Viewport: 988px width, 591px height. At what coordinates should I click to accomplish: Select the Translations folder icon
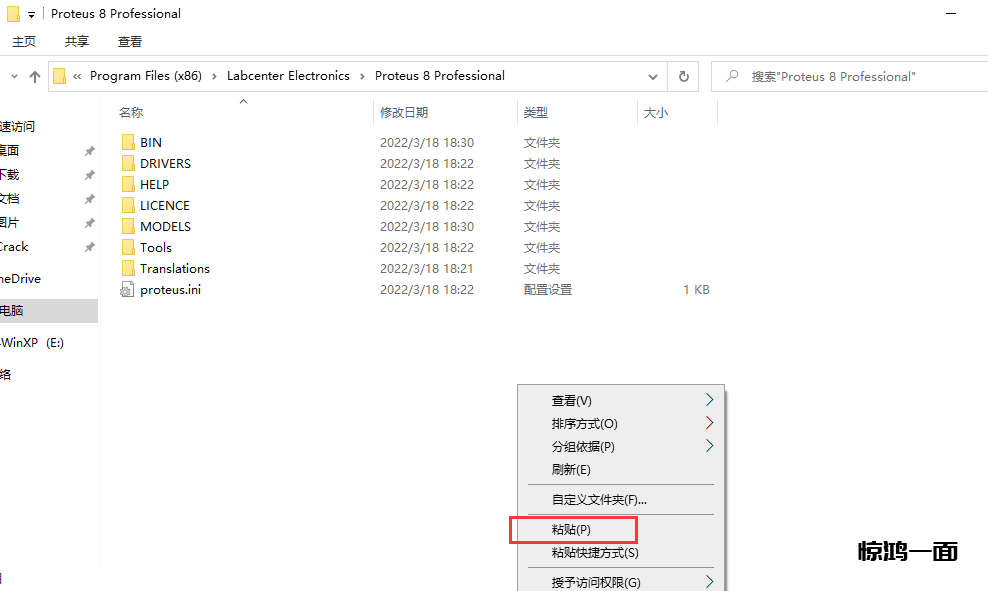pos(127,269)
